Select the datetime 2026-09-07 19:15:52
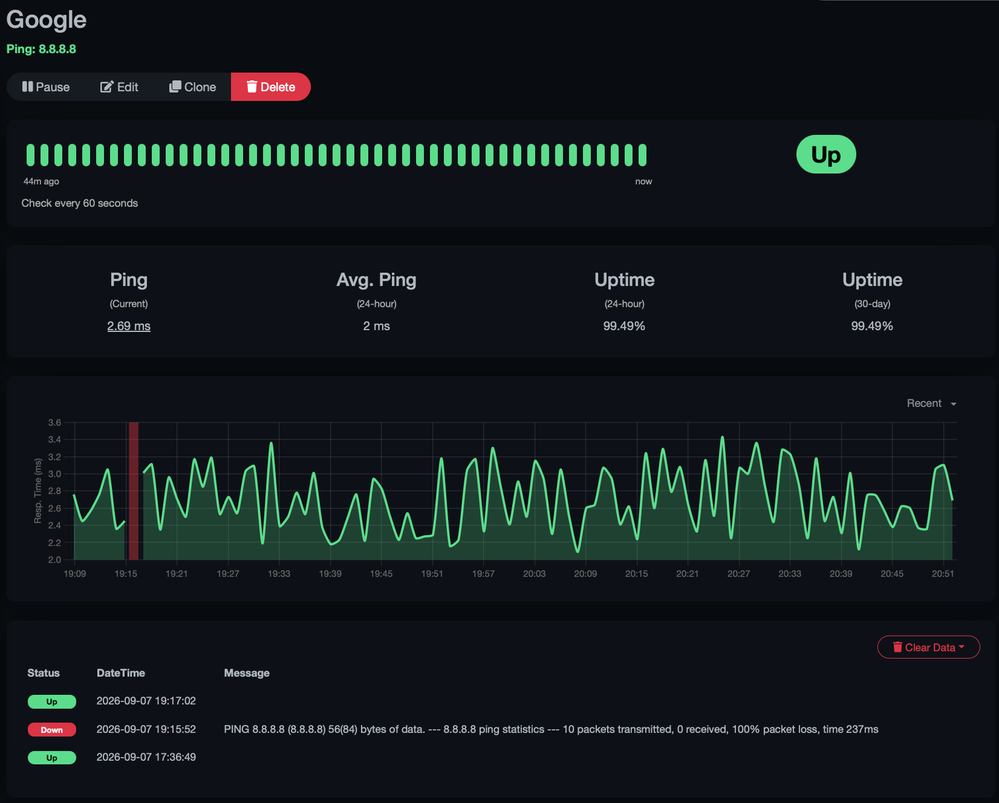 tap(146, 729)
